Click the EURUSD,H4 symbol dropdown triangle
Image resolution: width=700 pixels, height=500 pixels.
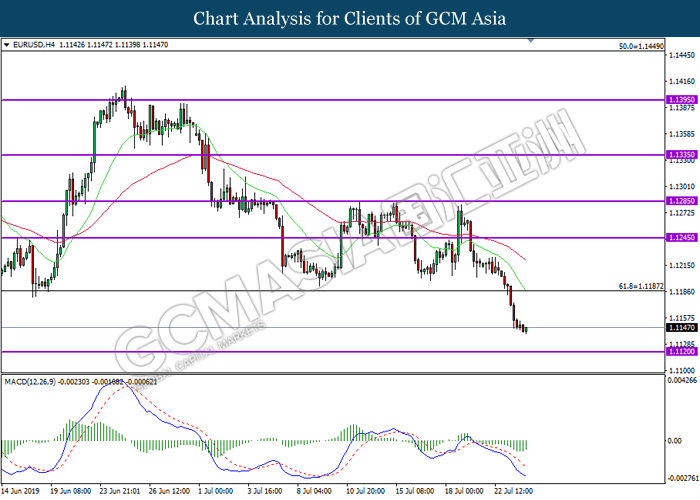pos(6,45)
